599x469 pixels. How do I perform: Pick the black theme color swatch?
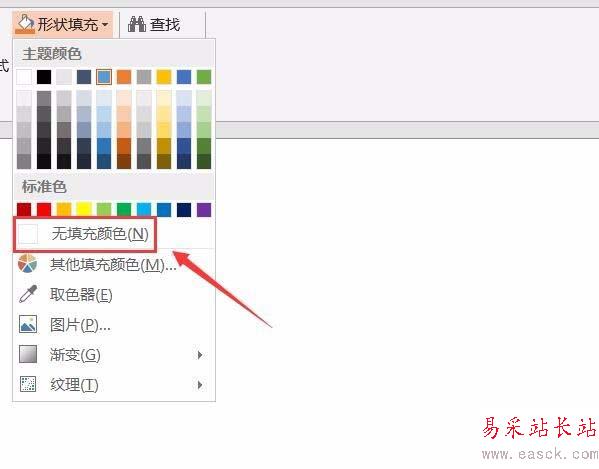(x=44, y=77)
